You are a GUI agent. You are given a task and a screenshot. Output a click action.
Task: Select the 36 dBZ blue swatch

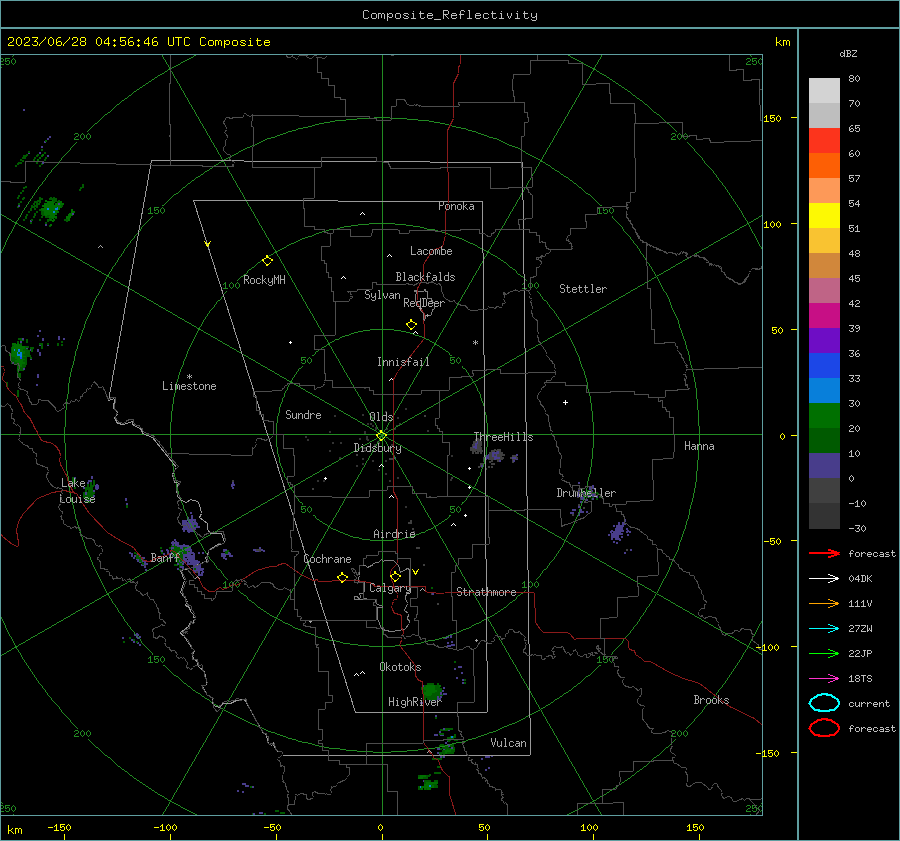coord(824,365)
